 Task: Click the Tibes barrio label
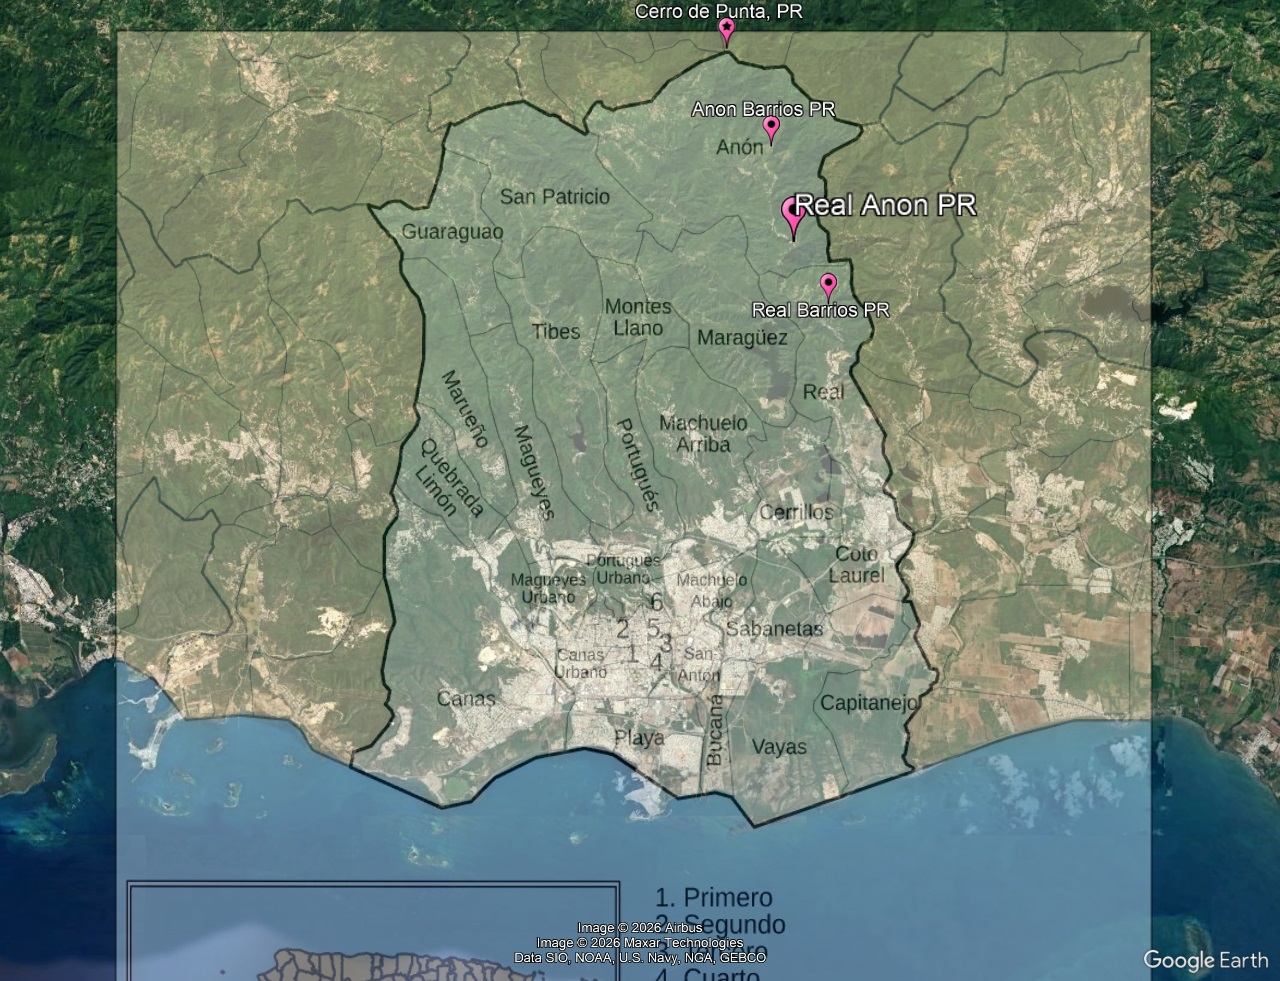[555, 331]
